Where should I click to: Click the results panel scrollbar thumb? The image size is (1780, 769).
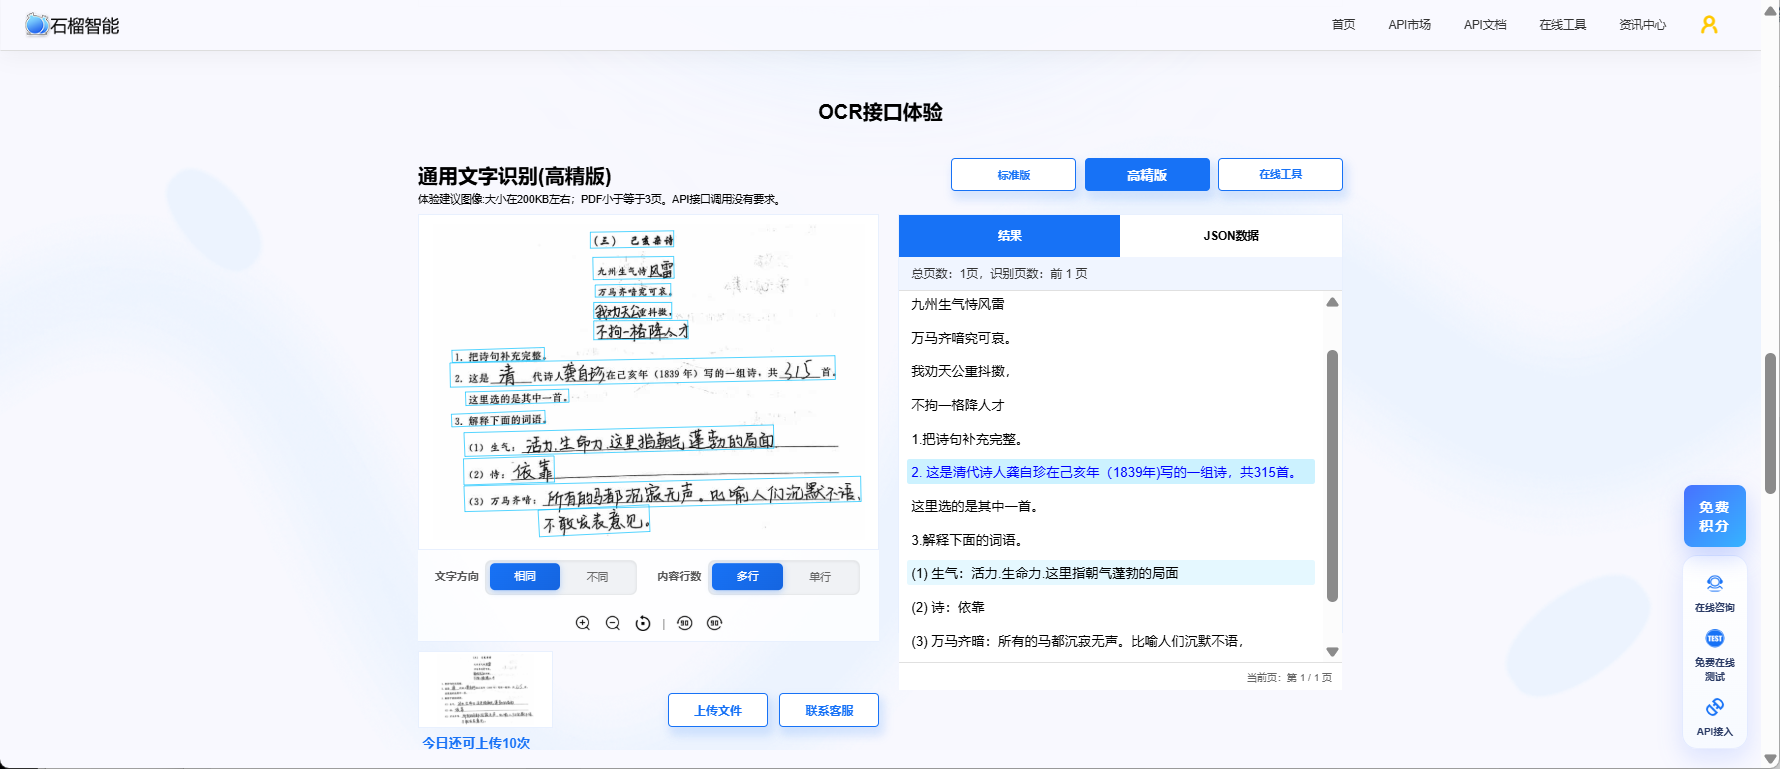click(1332, 475)
